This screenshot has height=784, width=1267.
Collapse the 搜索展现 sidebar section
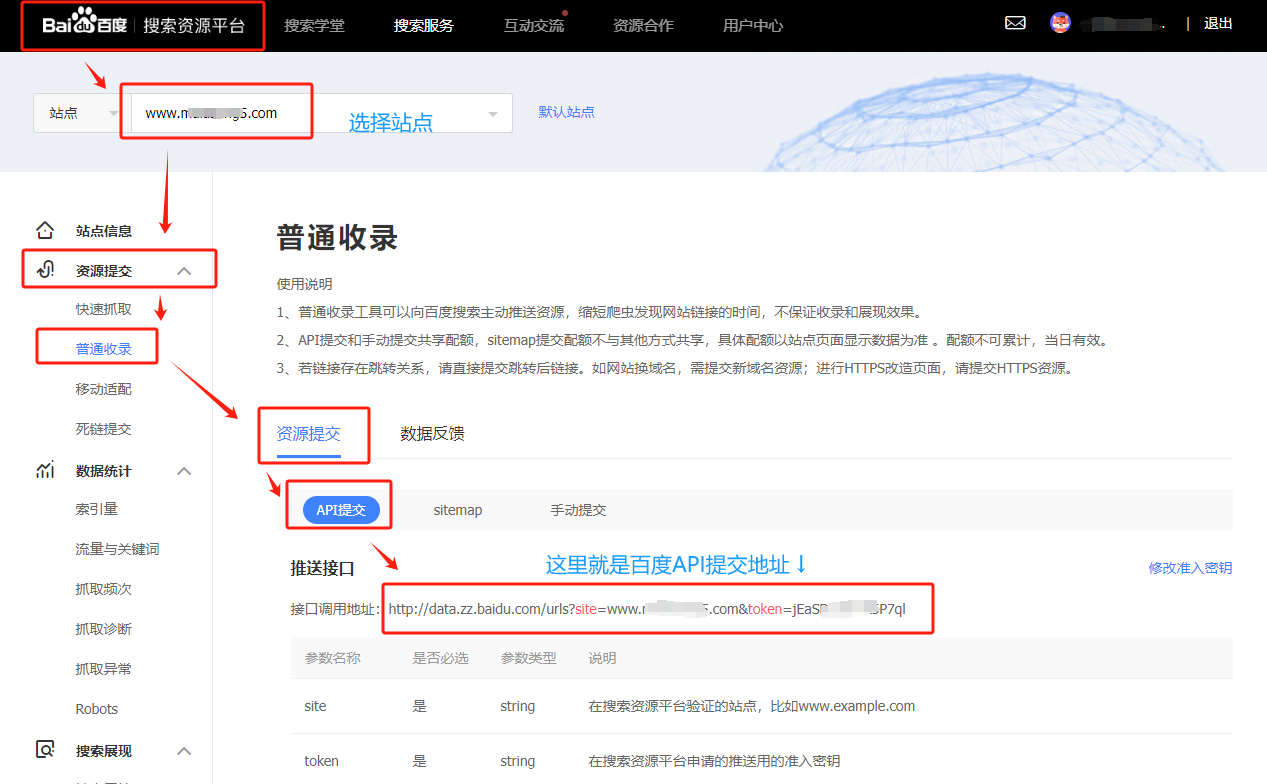coord(184,751)
